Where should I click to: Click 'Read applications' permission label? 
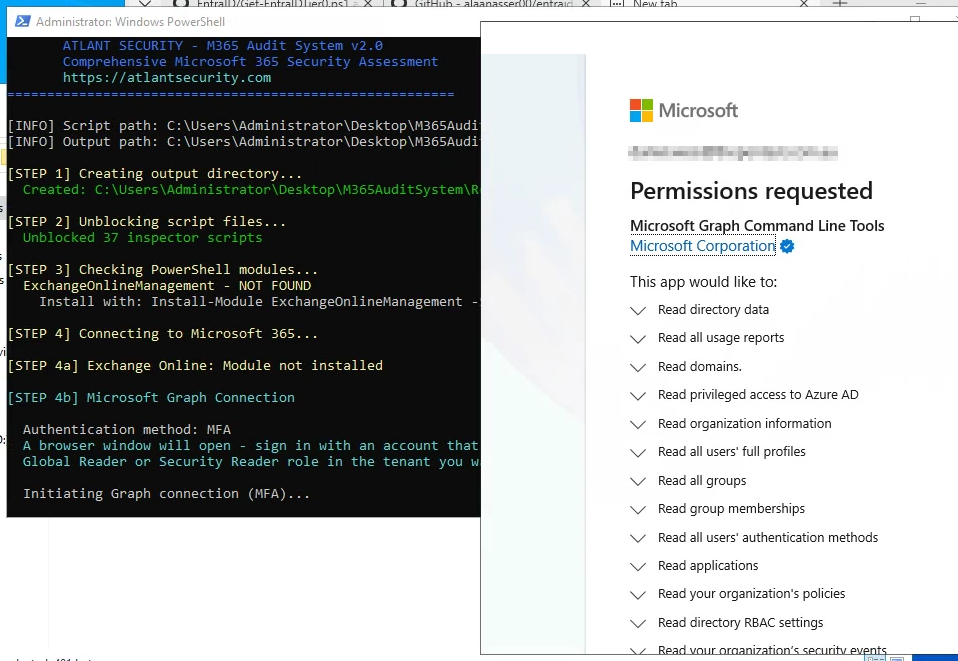click(708, 566)
